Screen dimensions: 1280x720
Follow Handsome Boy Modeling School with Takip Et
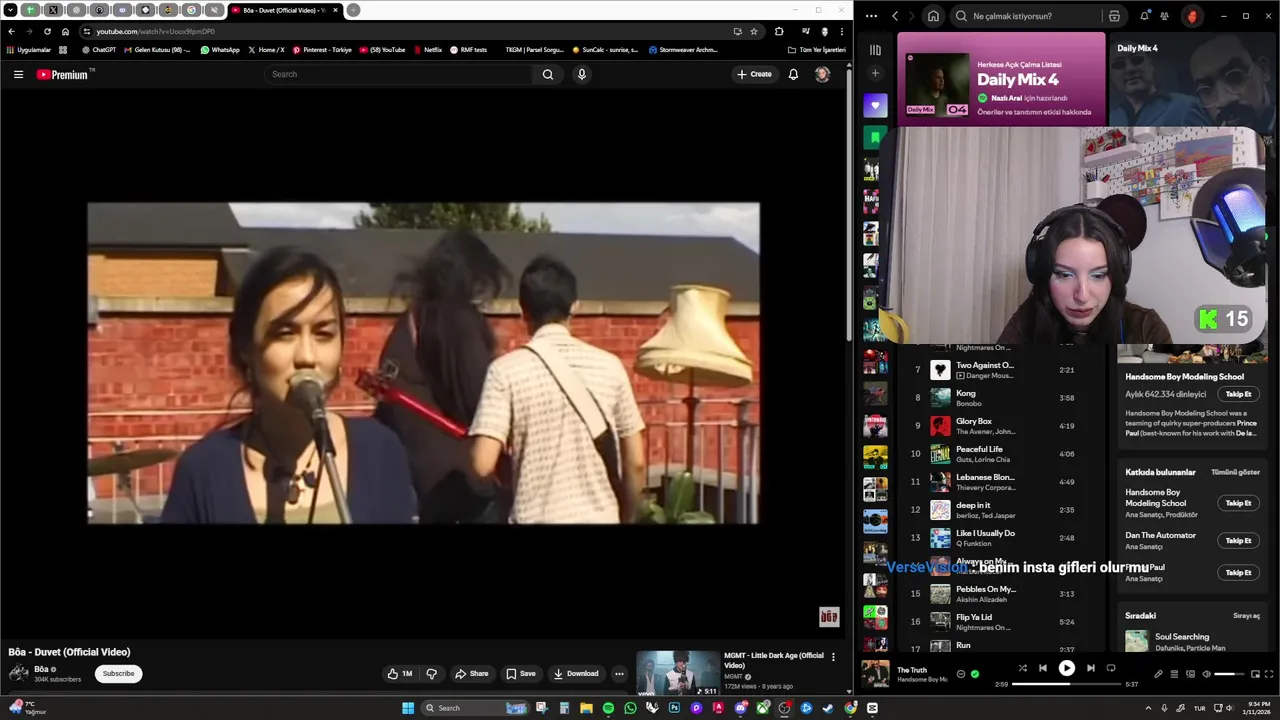(1238, 394)
